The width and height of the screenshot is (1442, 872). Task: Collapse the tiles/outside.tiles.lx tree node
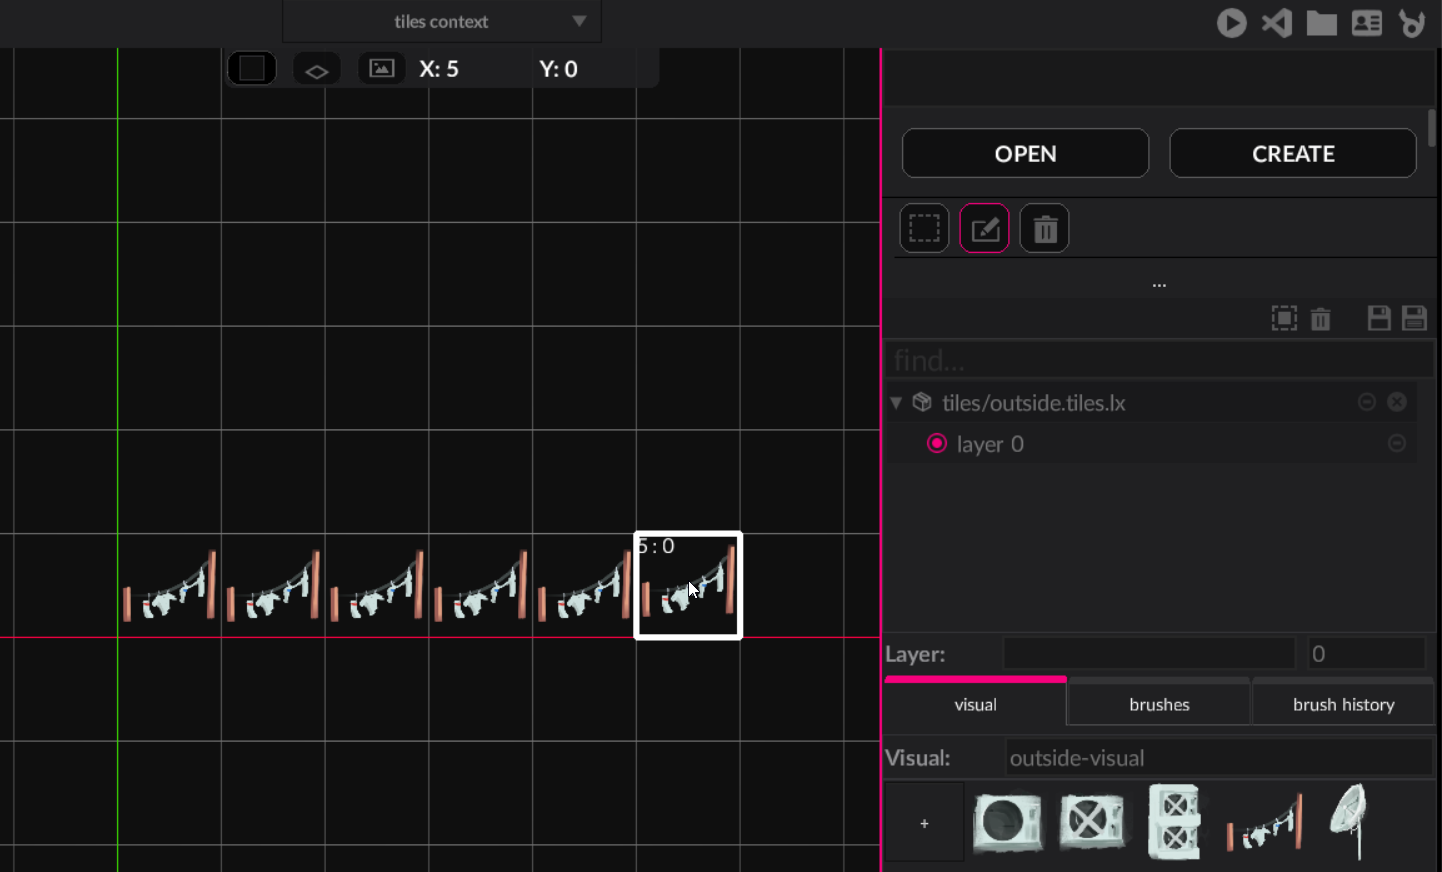pyautogui.click(x=896, y=403)
